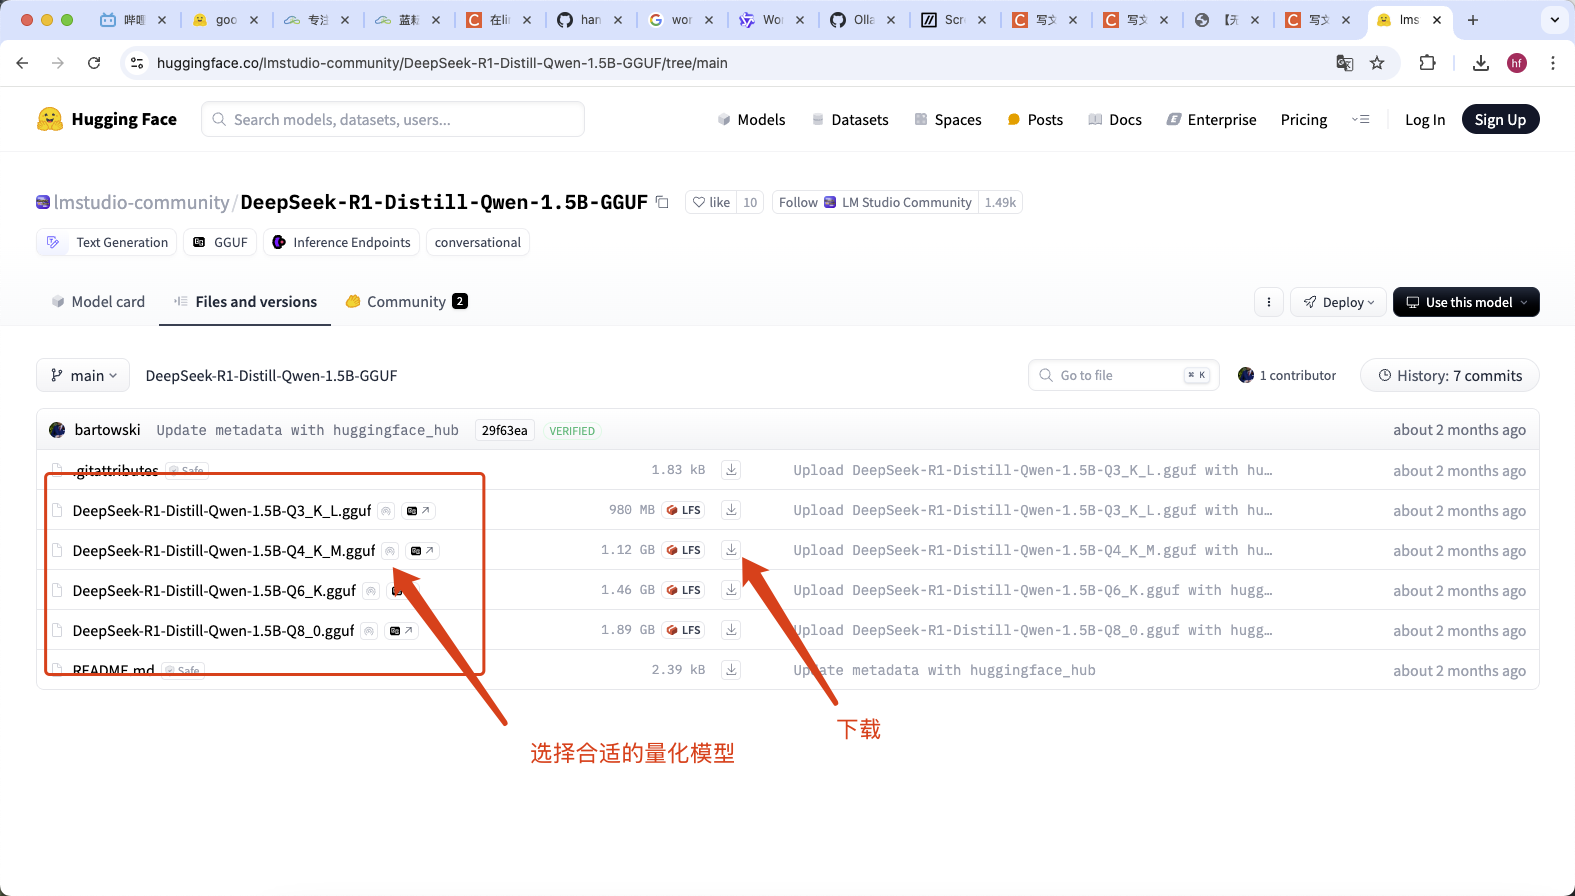Open the Deploy dropdown
The width and height of the screenshot is (1575, 896).
[x=1338, y=302]
